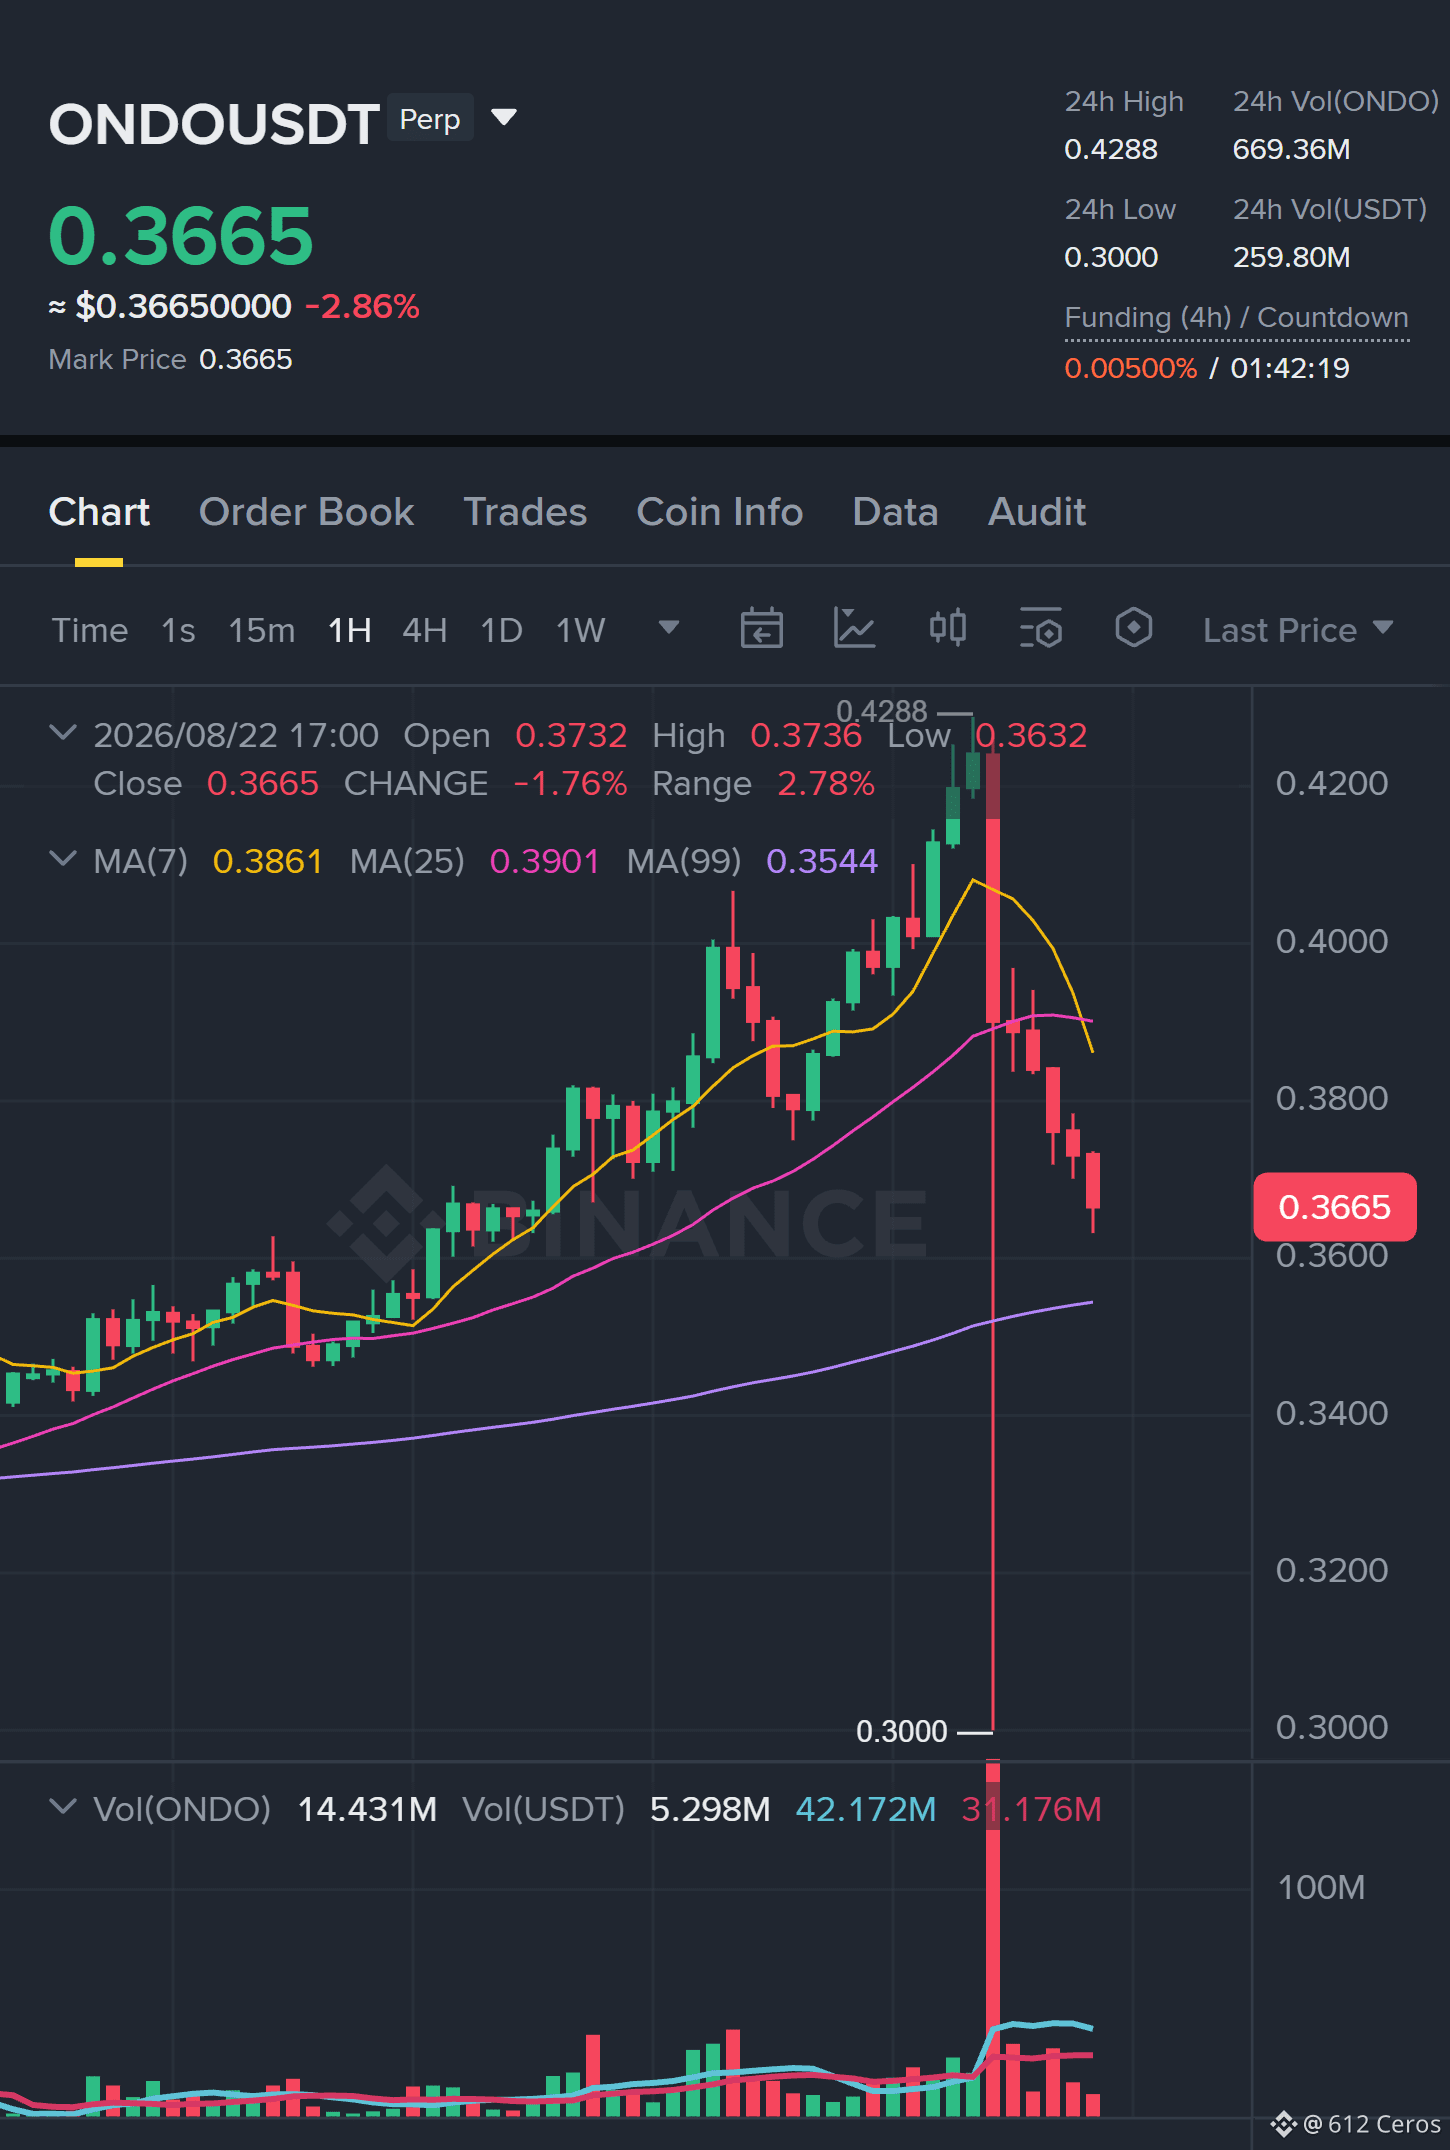Viewport: 1450px width, 2150px height.
Task: Click the hexagon chart tools icon
Action: pyautogui.click(x=1133, y=629)
